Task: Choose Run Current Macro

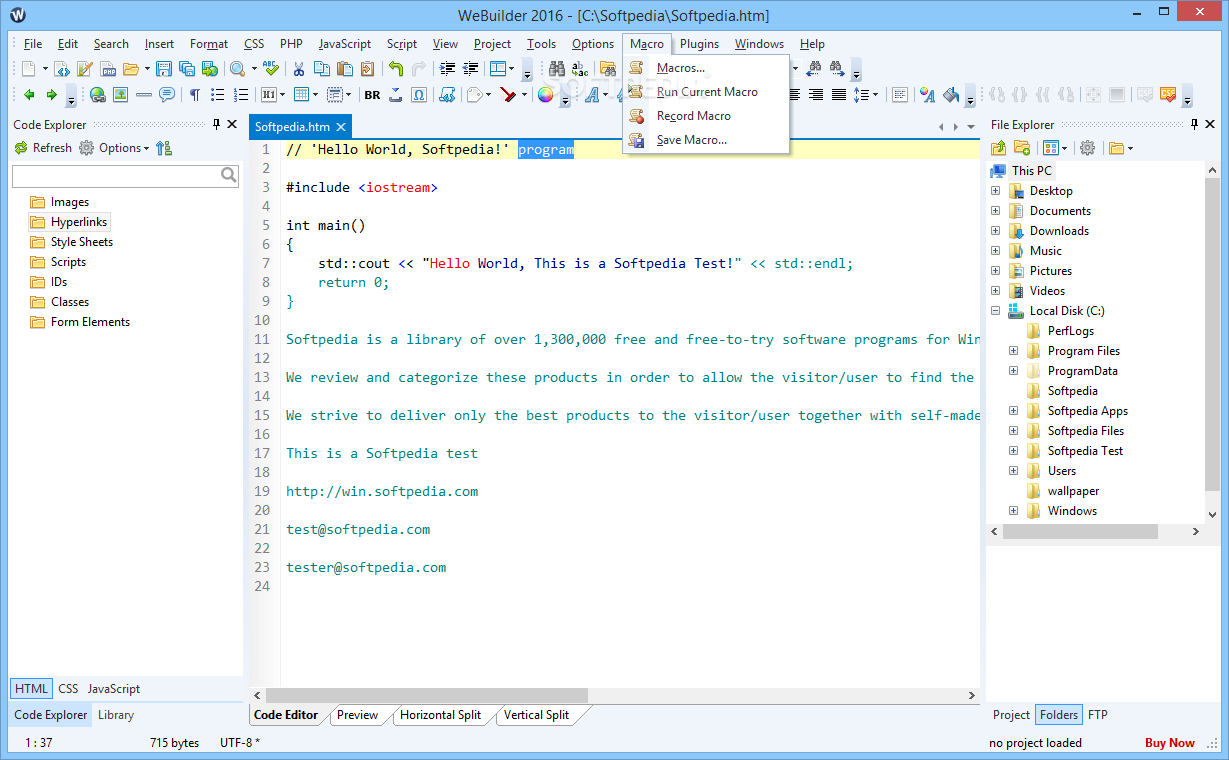Action: [706, 92]
